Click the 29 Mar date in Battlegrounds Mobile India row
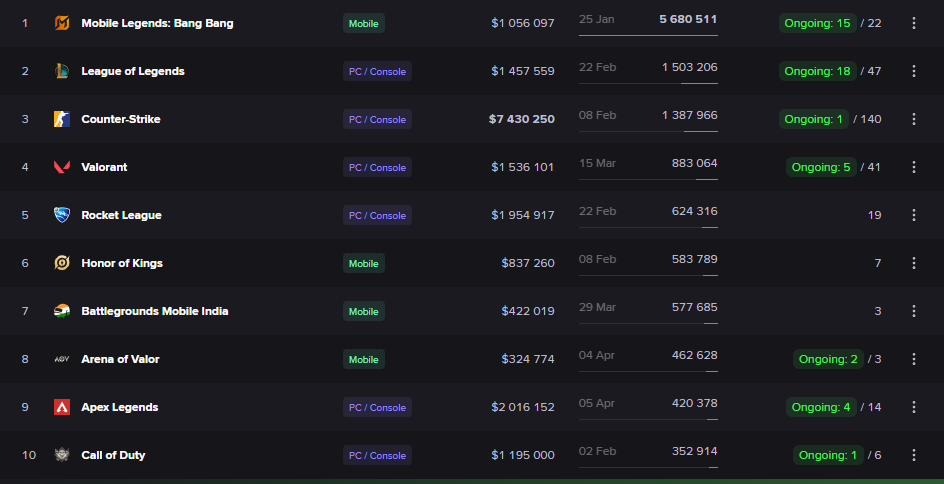944x484 pixels. (x=597, y=307)
